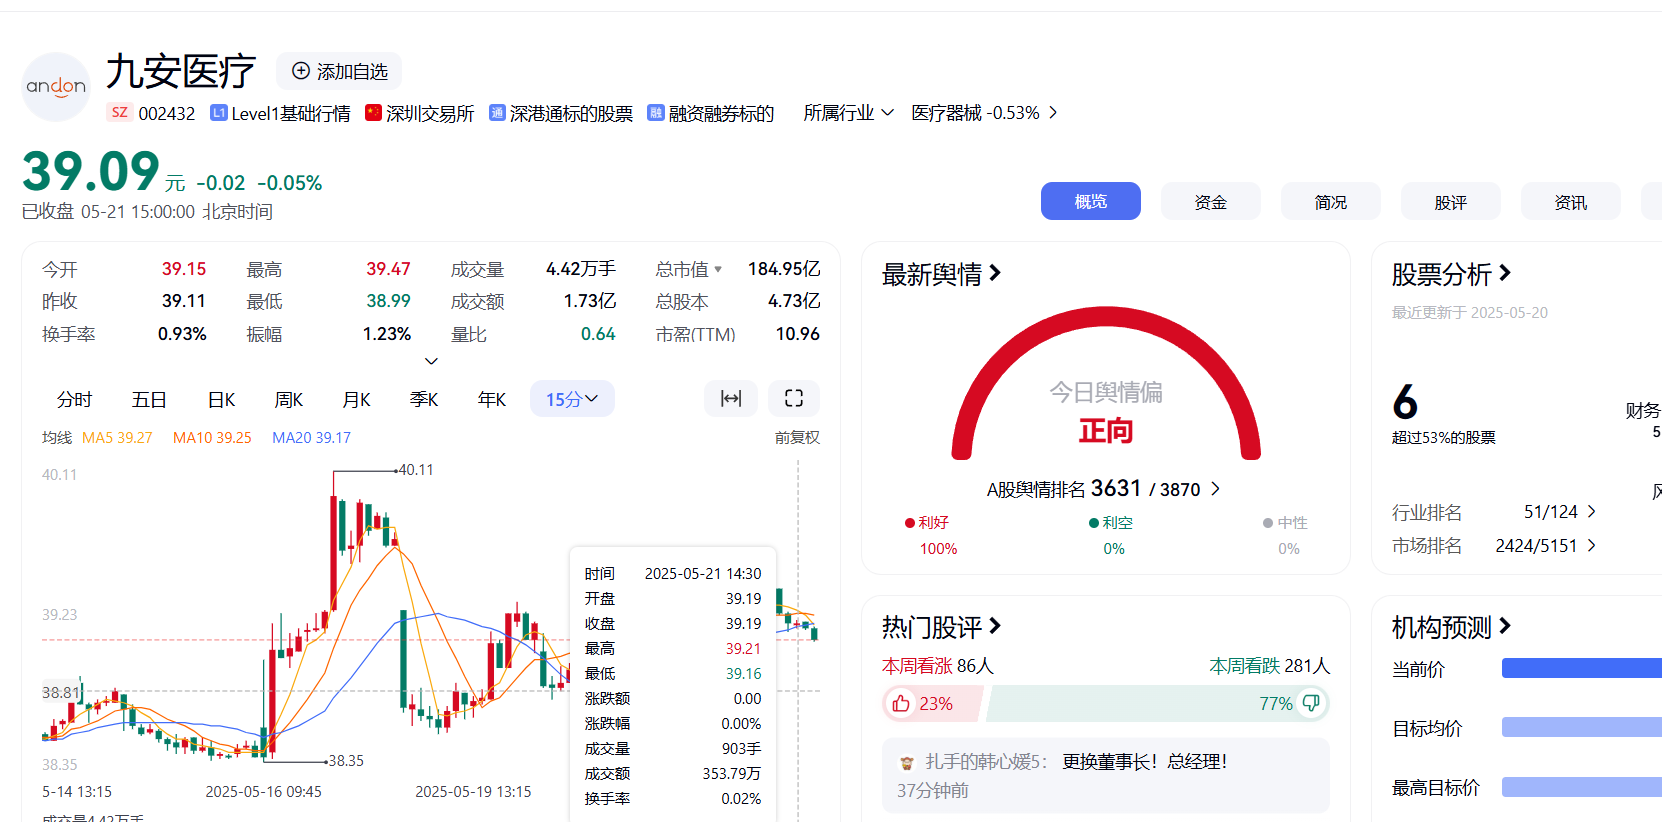Screen dimensions: 1662x822
Task: Click the 38.35 low marker on chart
Action: pyautogui.click(x=345, y=761)
